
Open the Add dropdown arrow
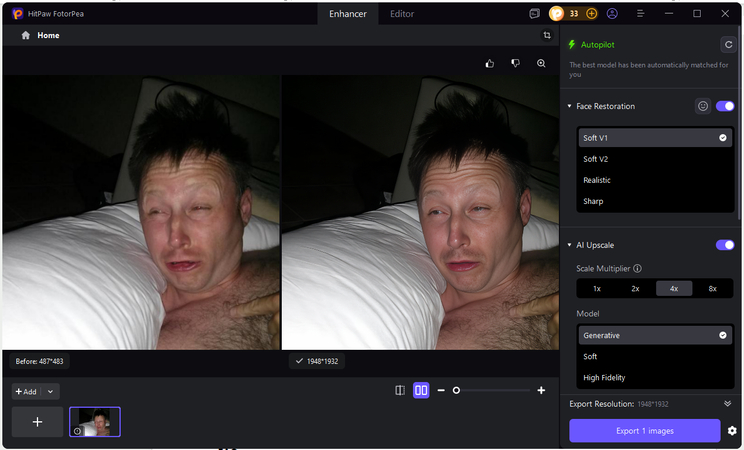click(x=50, y=392)
